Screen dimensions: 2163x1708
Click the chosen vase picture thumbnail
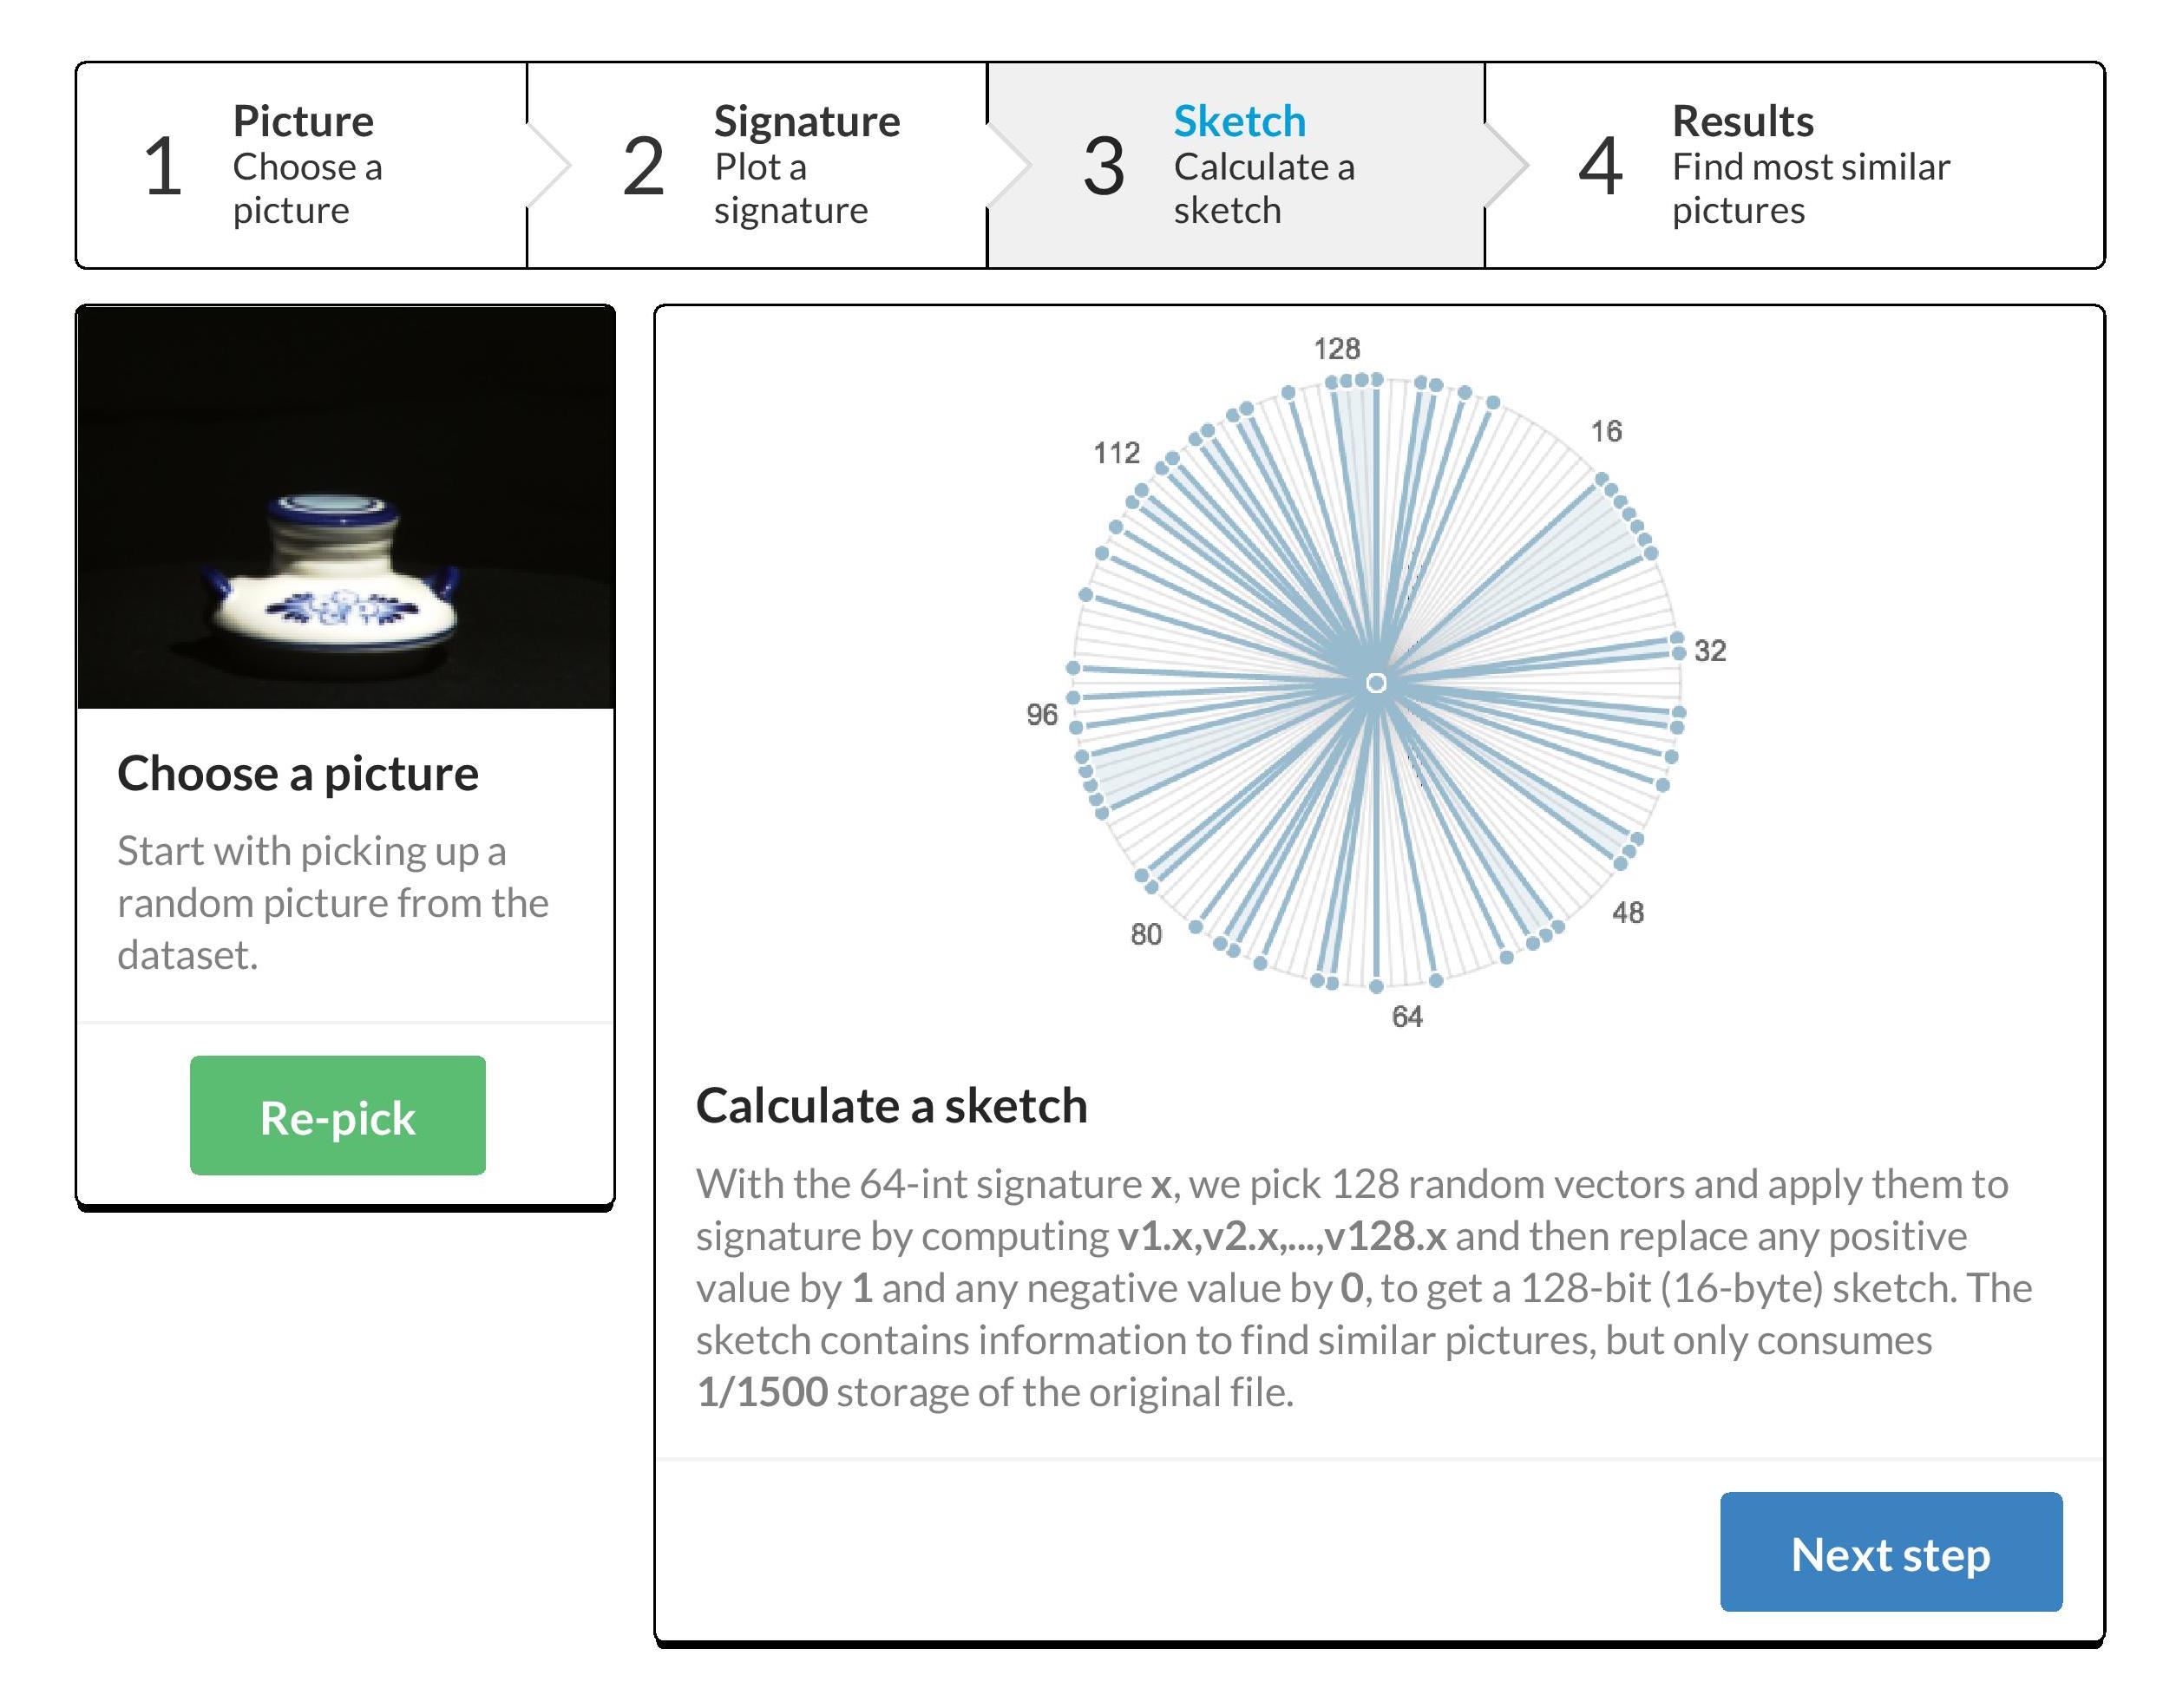pos(345,507)
